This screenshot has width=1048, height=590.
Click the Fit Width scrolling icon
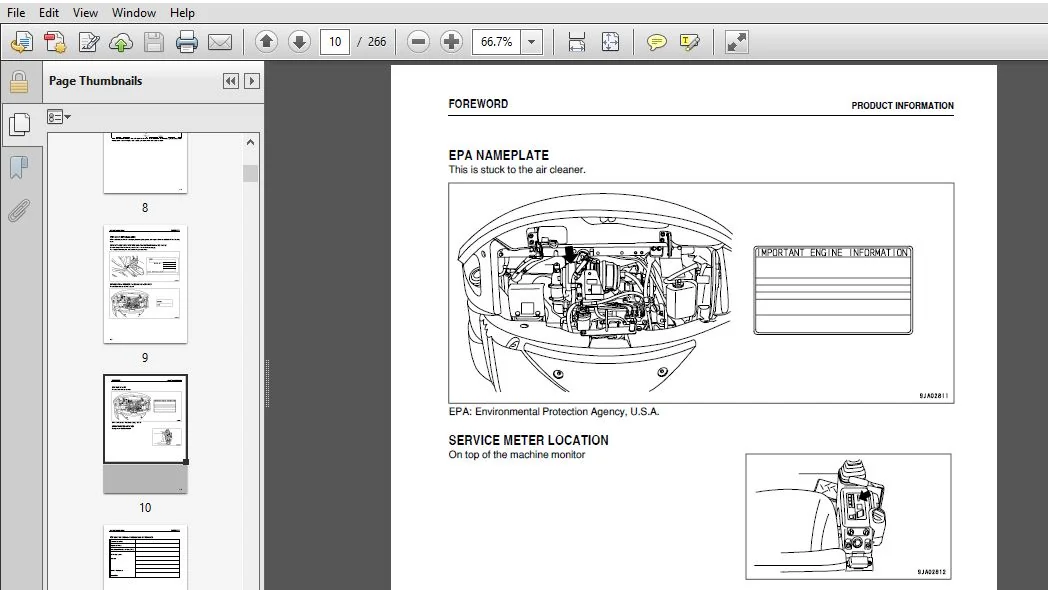click(576, 42)
